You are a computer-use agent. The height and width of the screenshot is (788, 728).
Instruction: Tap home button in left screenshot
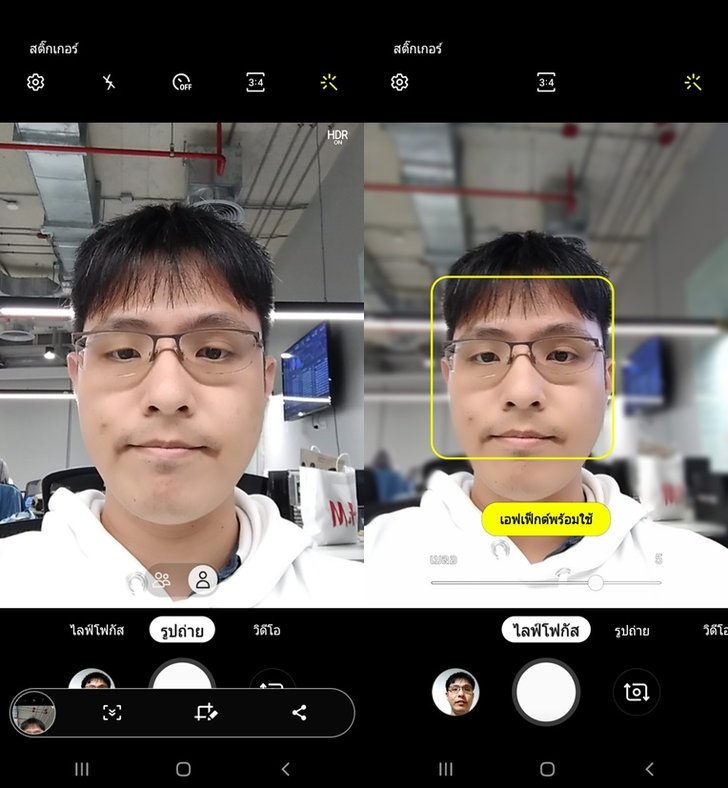[x=183, y=769]
